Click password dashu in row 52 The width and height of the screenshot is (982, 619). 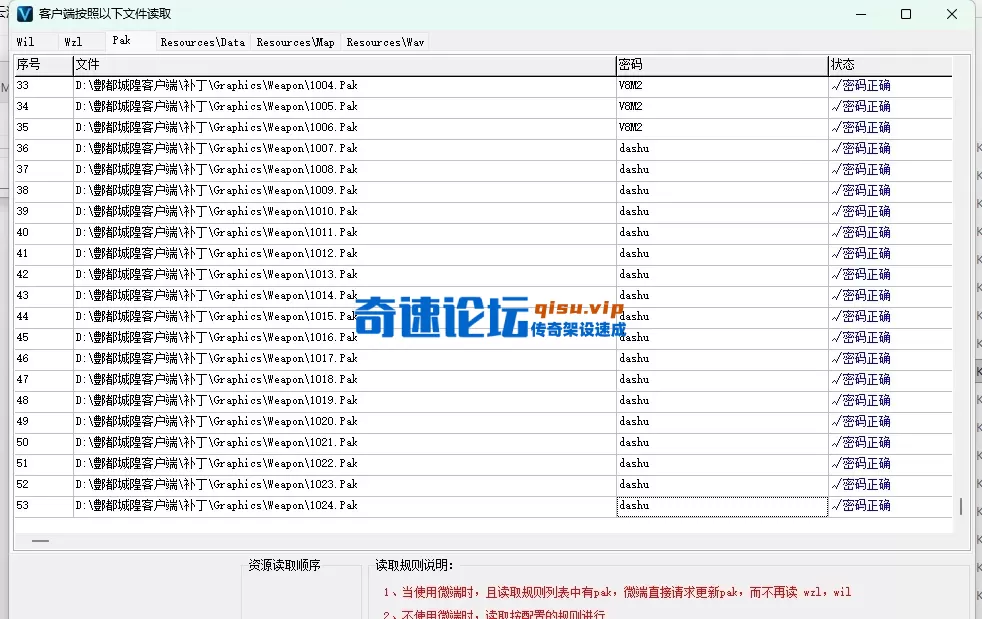[x=634, y=484]
